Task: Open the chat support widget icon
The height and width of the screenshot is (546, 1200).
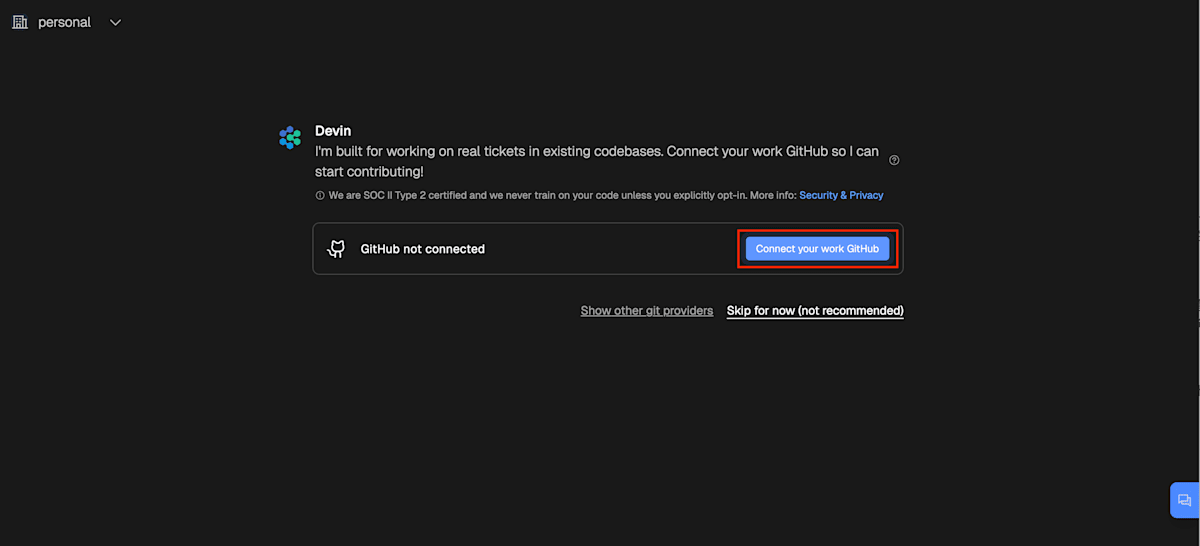Action: pyautogui.click(x=1185, y=500)
